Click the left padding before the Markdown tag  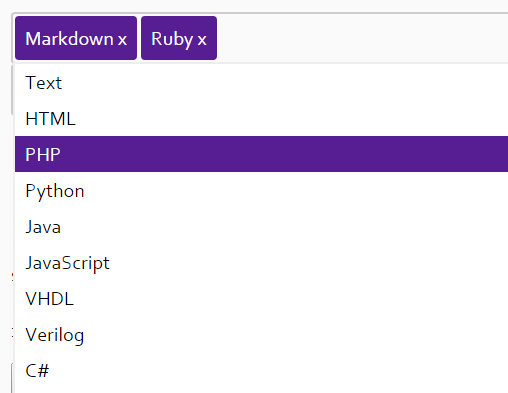coord(14,38)
